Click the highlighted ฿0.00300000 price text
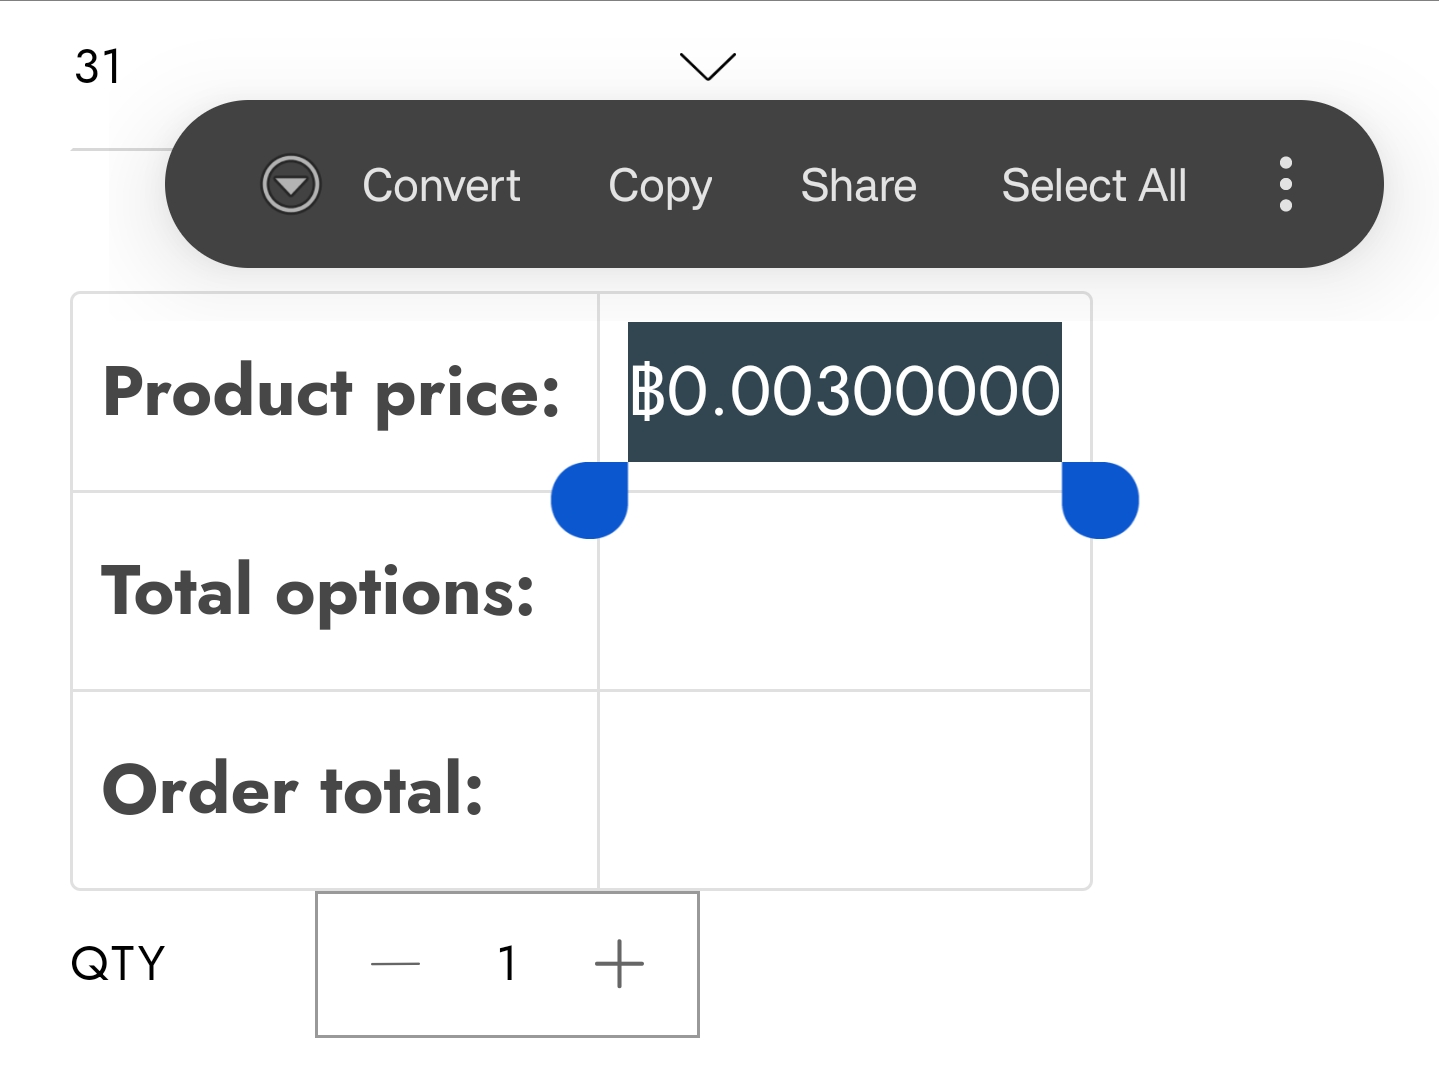Viewport: 1439px width, 1080px height. coord(844,391)
